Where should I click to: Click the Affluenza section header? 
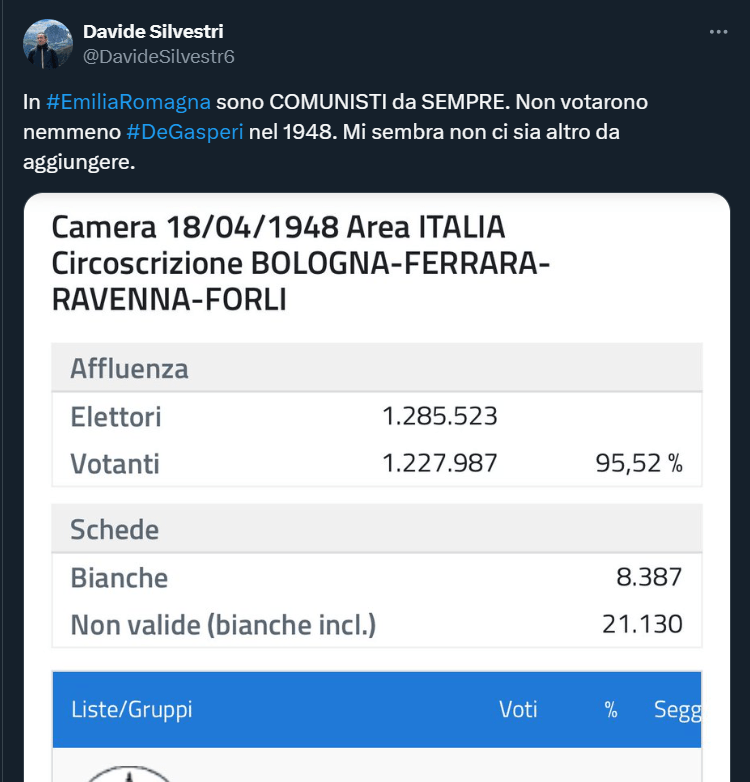point(129,368)
